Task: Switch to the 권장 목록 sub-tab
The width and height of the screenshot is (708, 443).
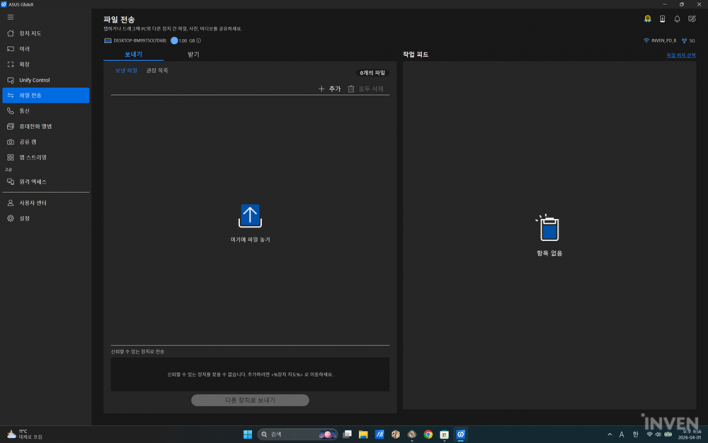Action: click(x=157, y=71)
